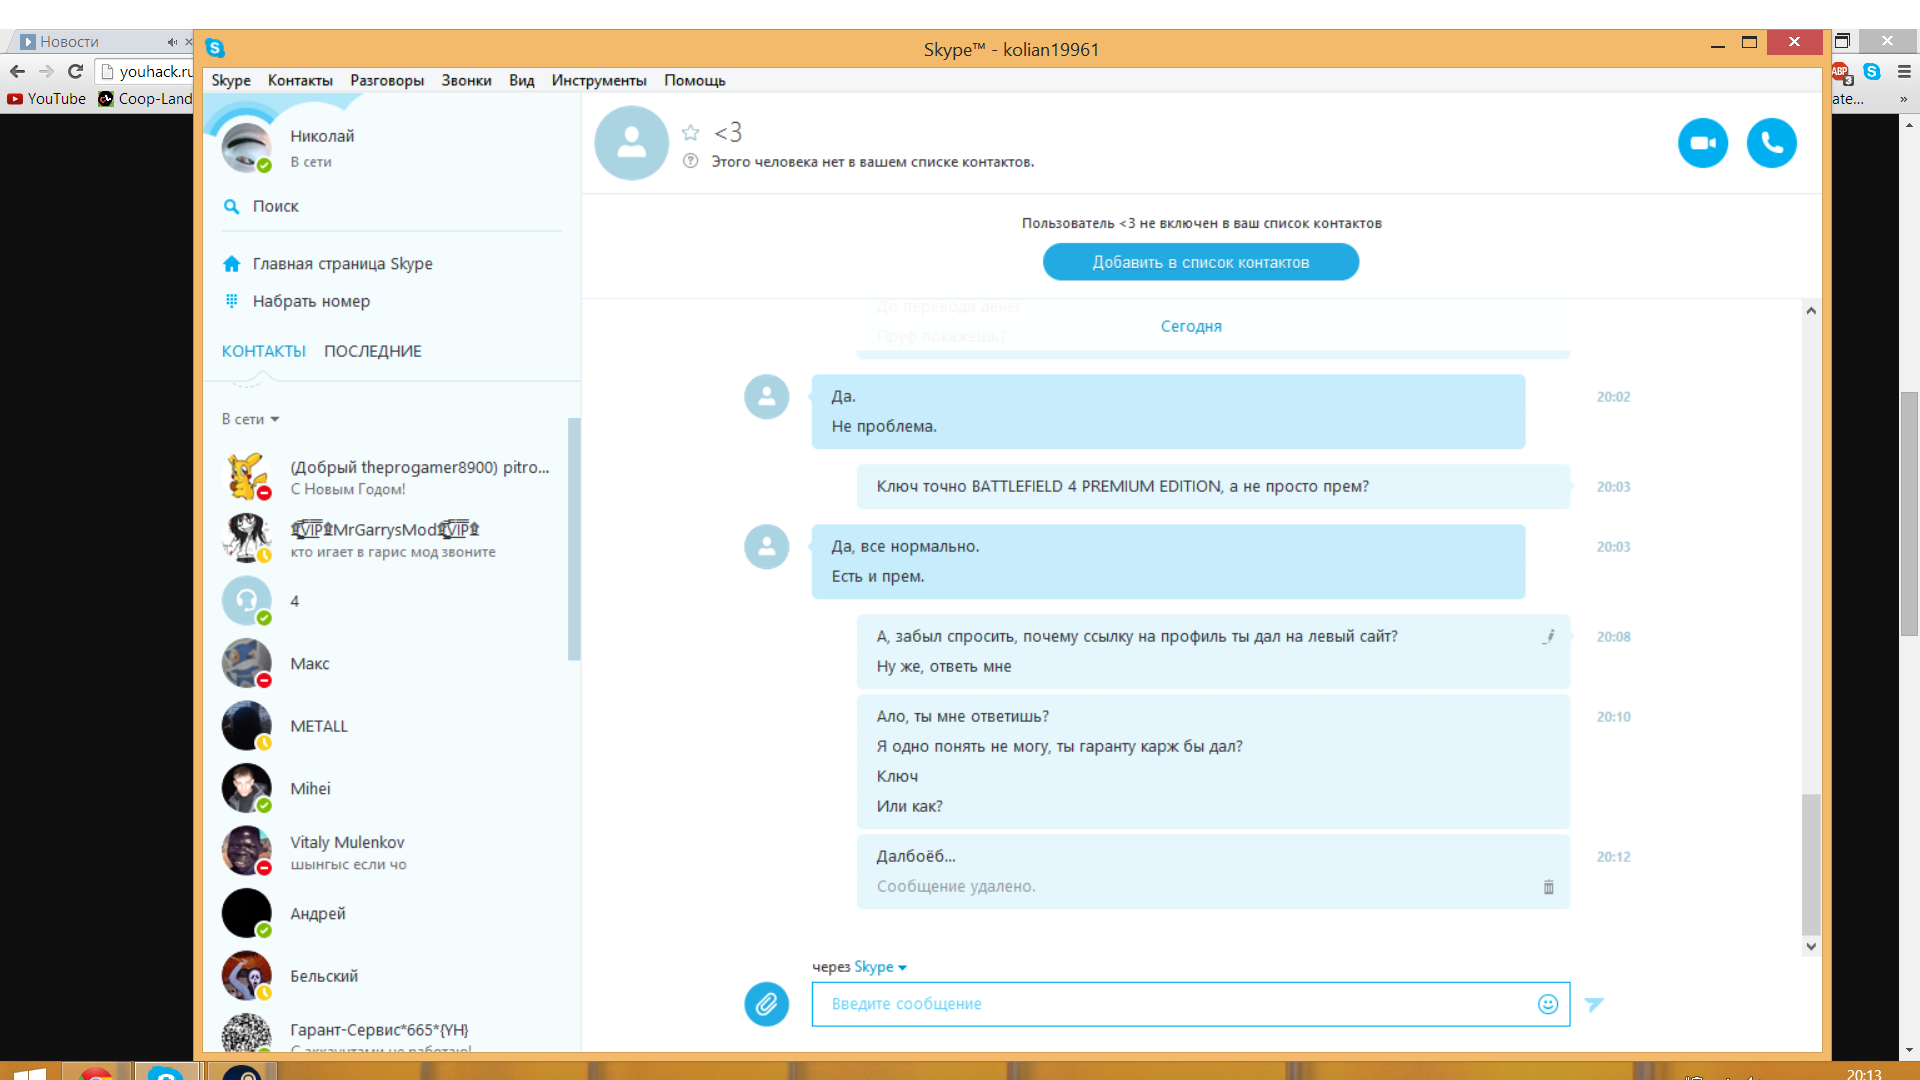Open the Контакты menu
The image size is (1920, 1080).
(300, 81)
